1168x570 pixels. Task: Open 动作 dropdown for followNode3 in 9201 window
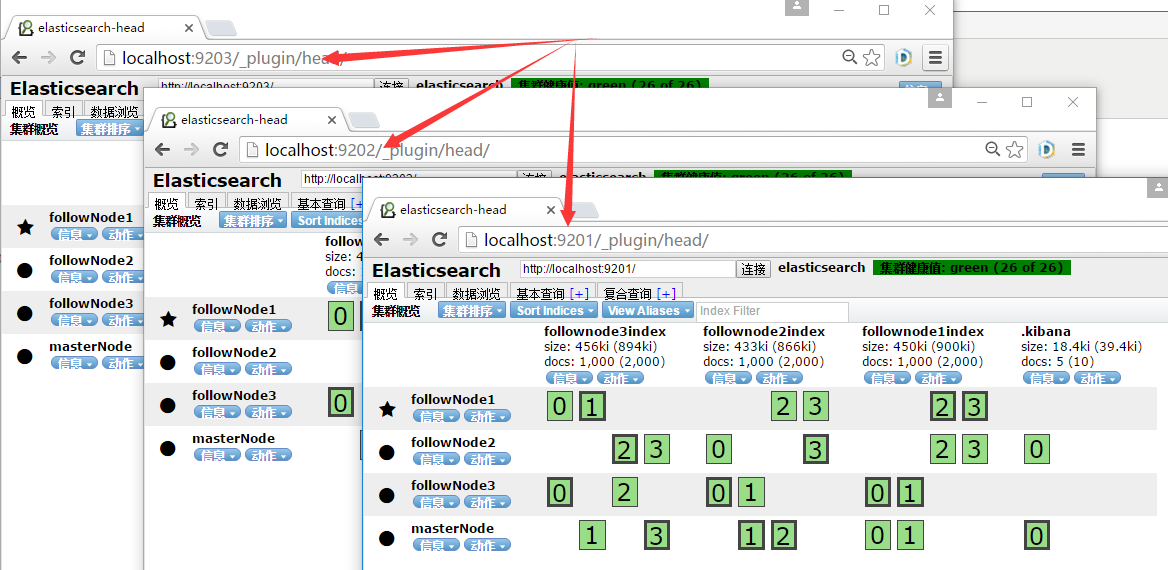487,501
